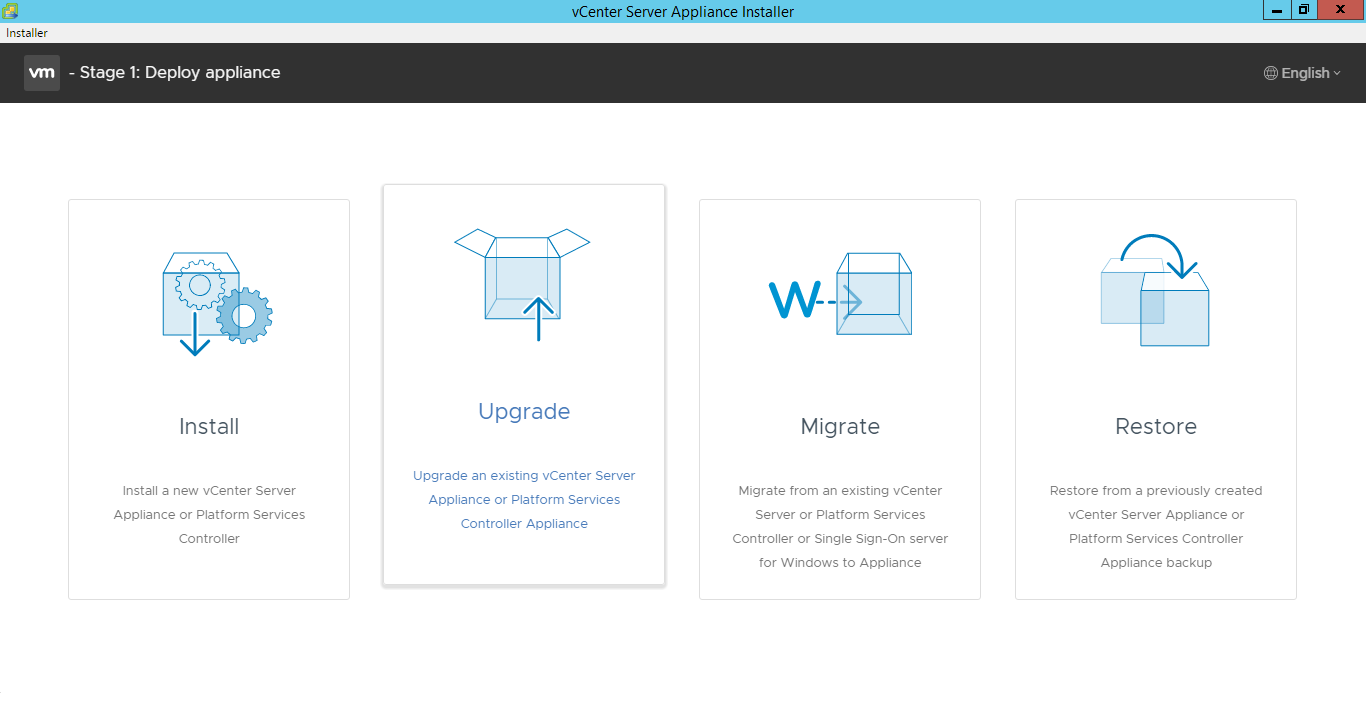This screenshot has height=723, width=1366.
Task: Click the Upgrade open-box icon
Action: [523, 280]
